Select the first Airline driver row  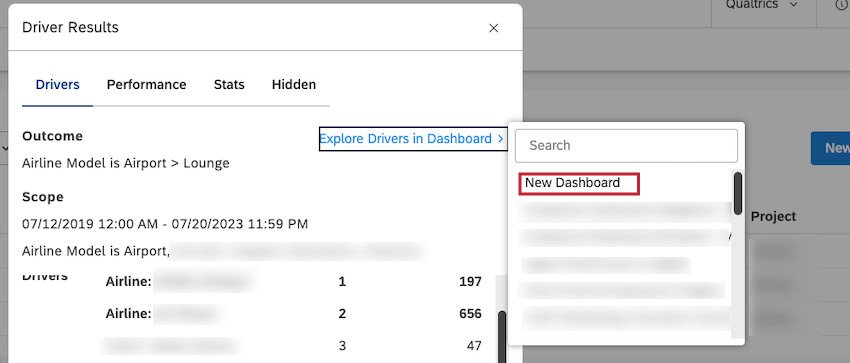click(293, 282)
